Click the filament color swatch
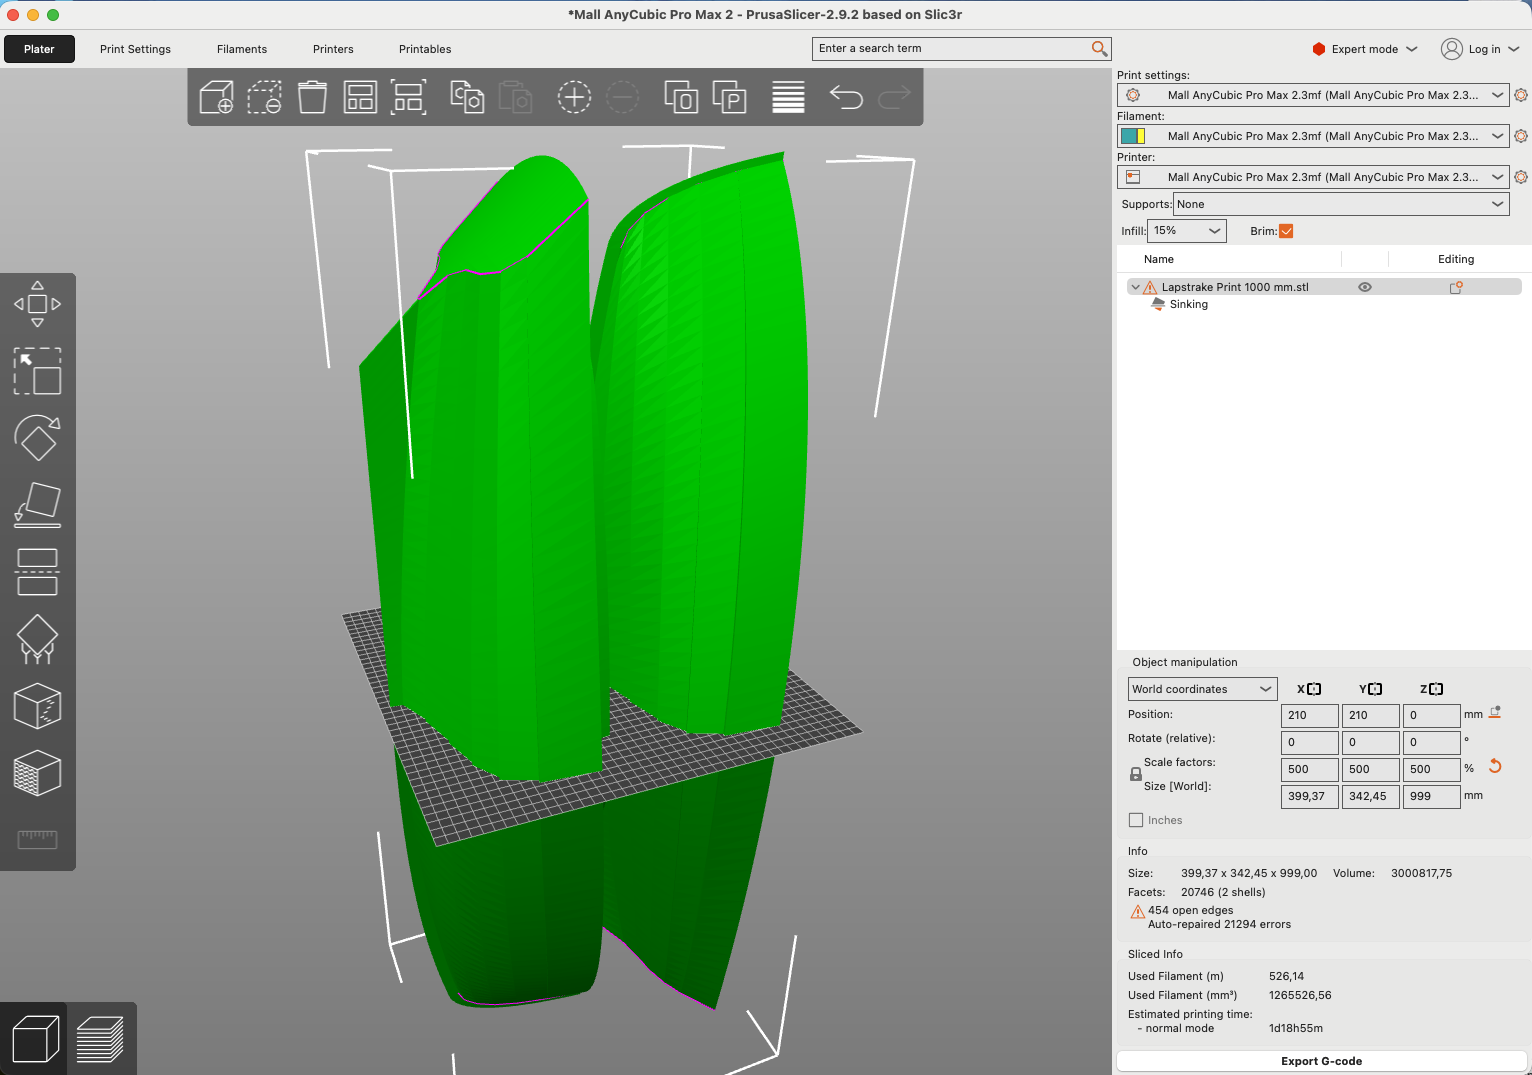Viewport: 1532px width, 1075px height. [x=1133, y=136]
